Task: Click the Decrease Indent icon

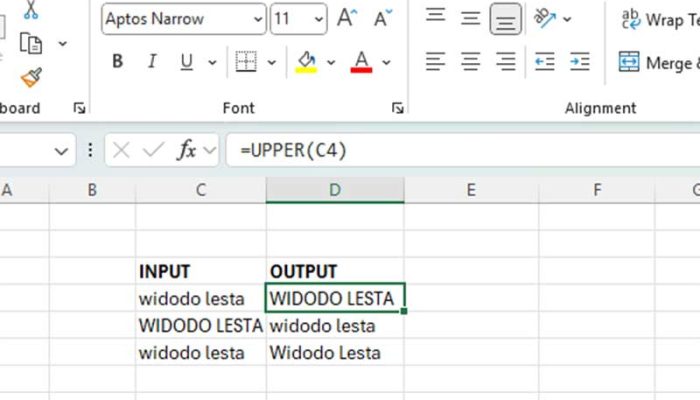Action: point(545,62)
